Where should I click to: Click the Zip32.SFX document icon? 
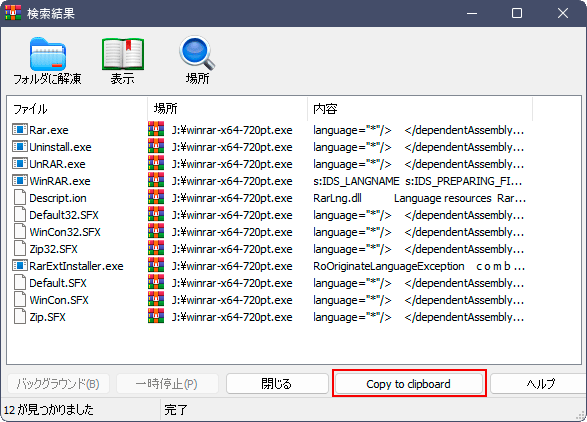20,249
